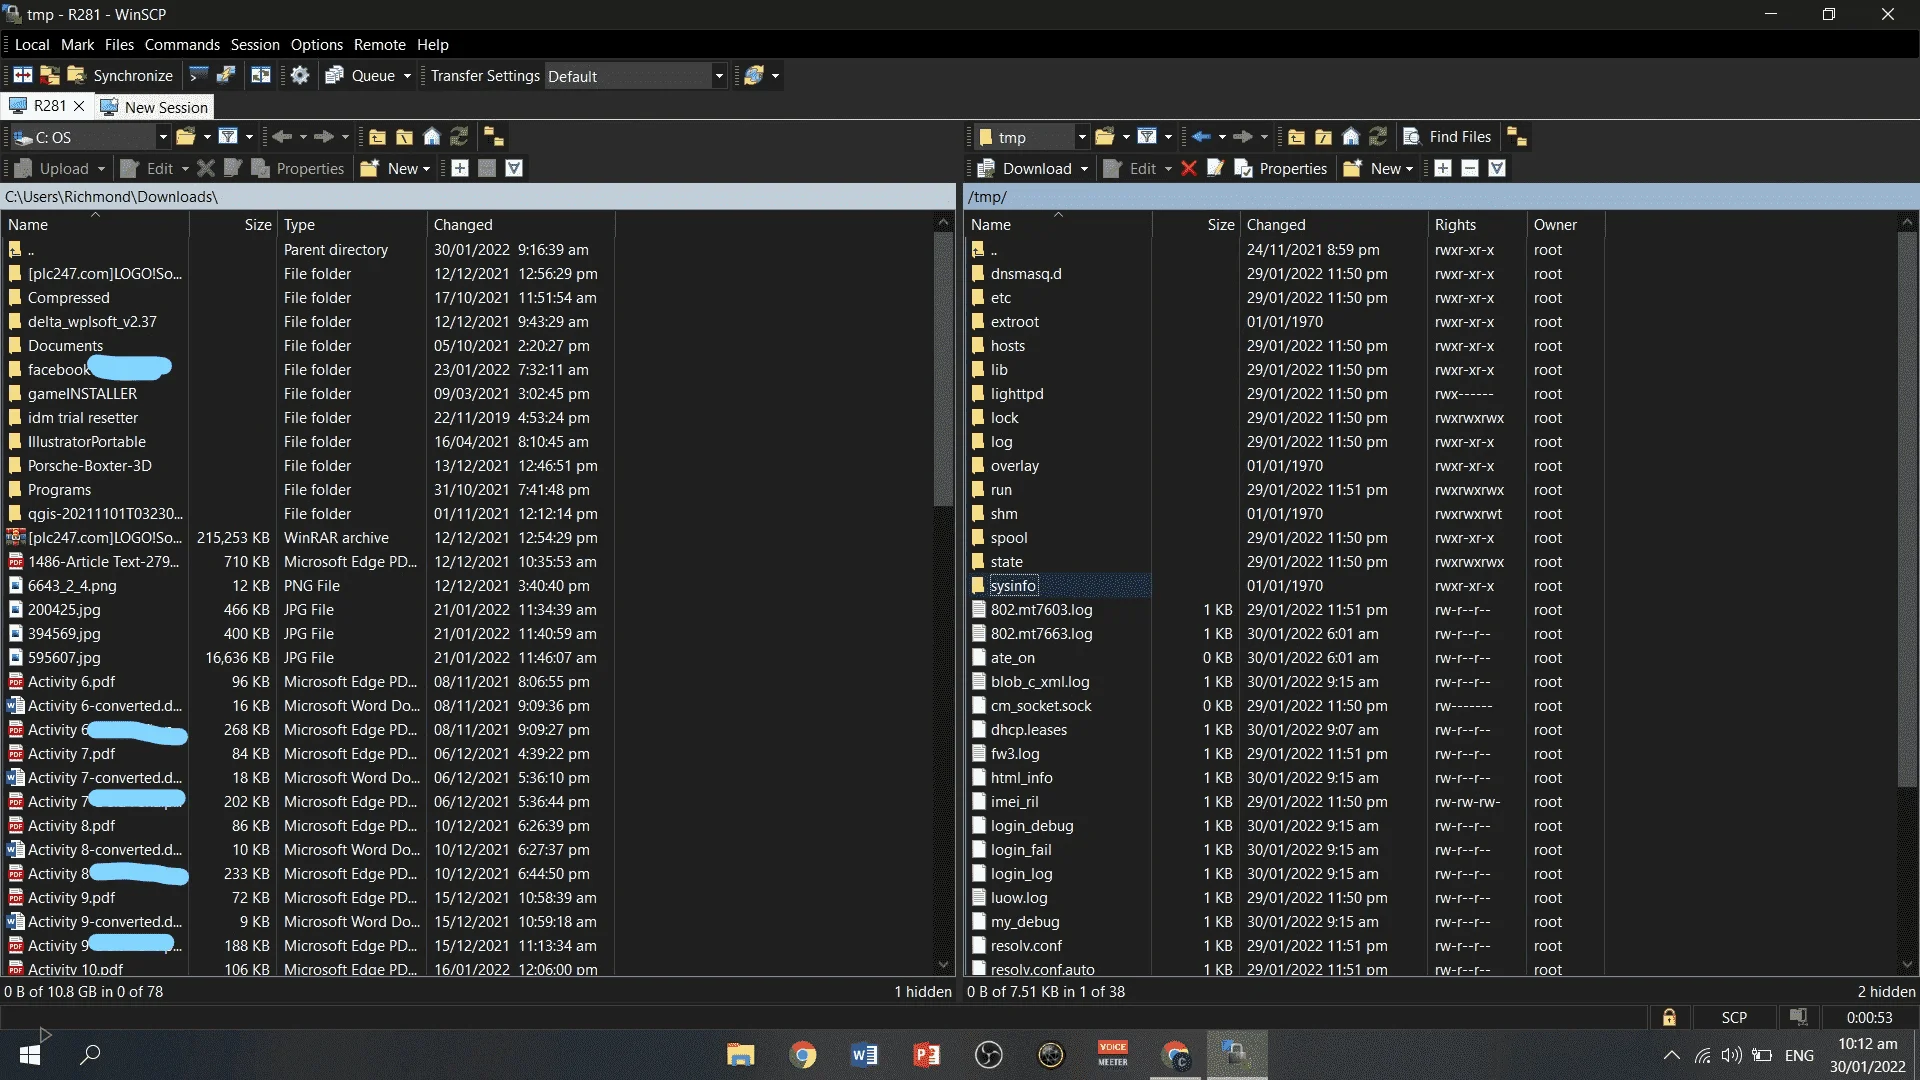The image size is (1920, 1080).
Task: Click local panel filter icon
Action: pos(228,137)
